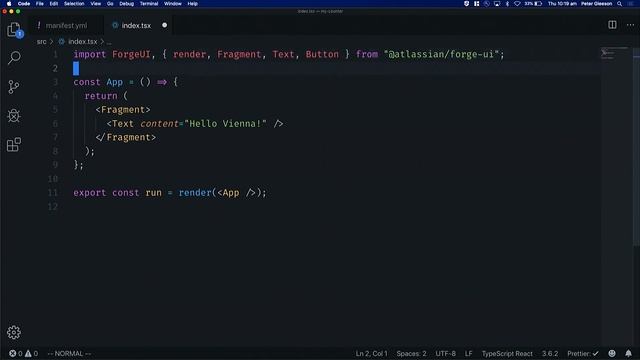Click const App on line 3
Viewport: 640px width, 360px height.
(98, 82)
